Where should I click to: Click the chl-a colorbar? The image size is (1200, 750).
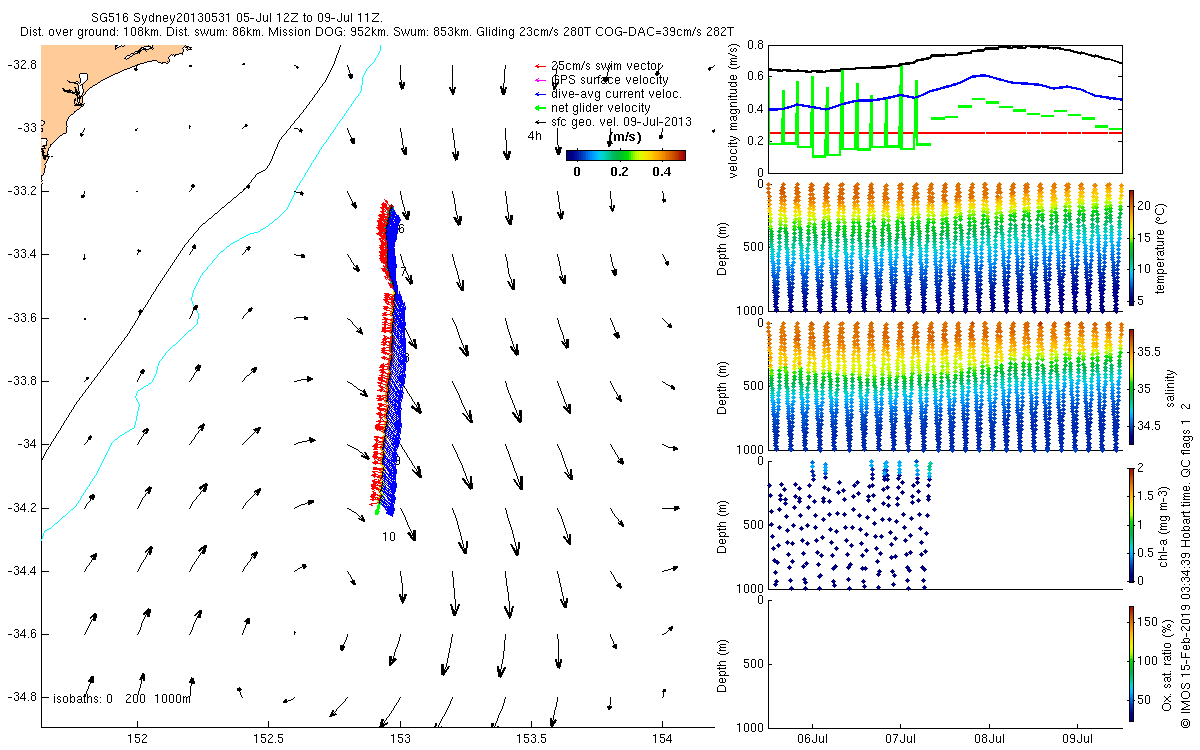[1132, 524]
